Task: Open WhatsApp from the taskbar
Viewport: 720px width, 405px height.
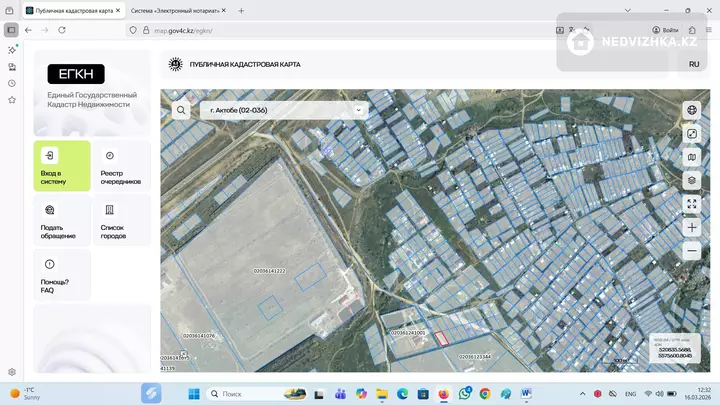Action: (464, 394)
